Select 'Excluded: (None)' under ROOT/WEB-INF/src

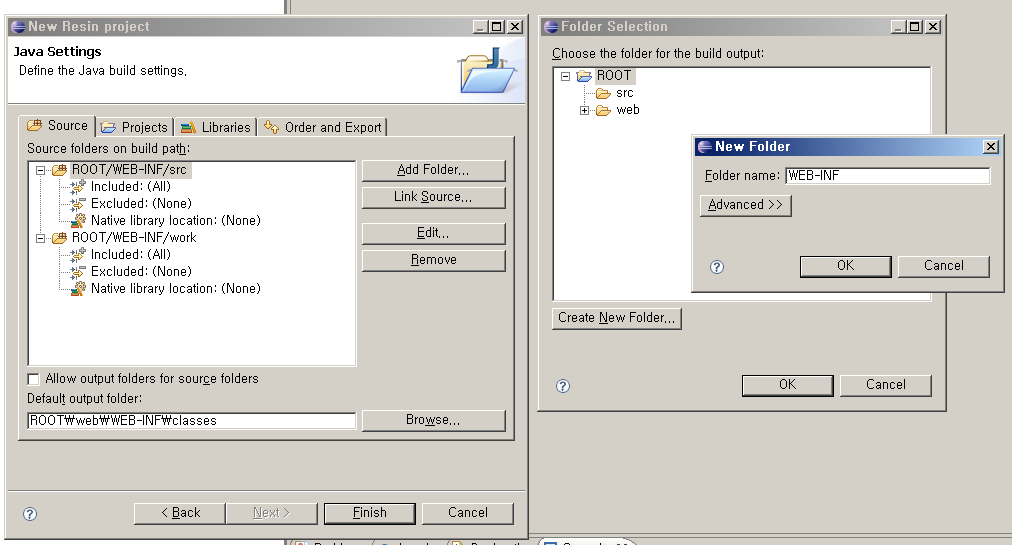[141, 204]
